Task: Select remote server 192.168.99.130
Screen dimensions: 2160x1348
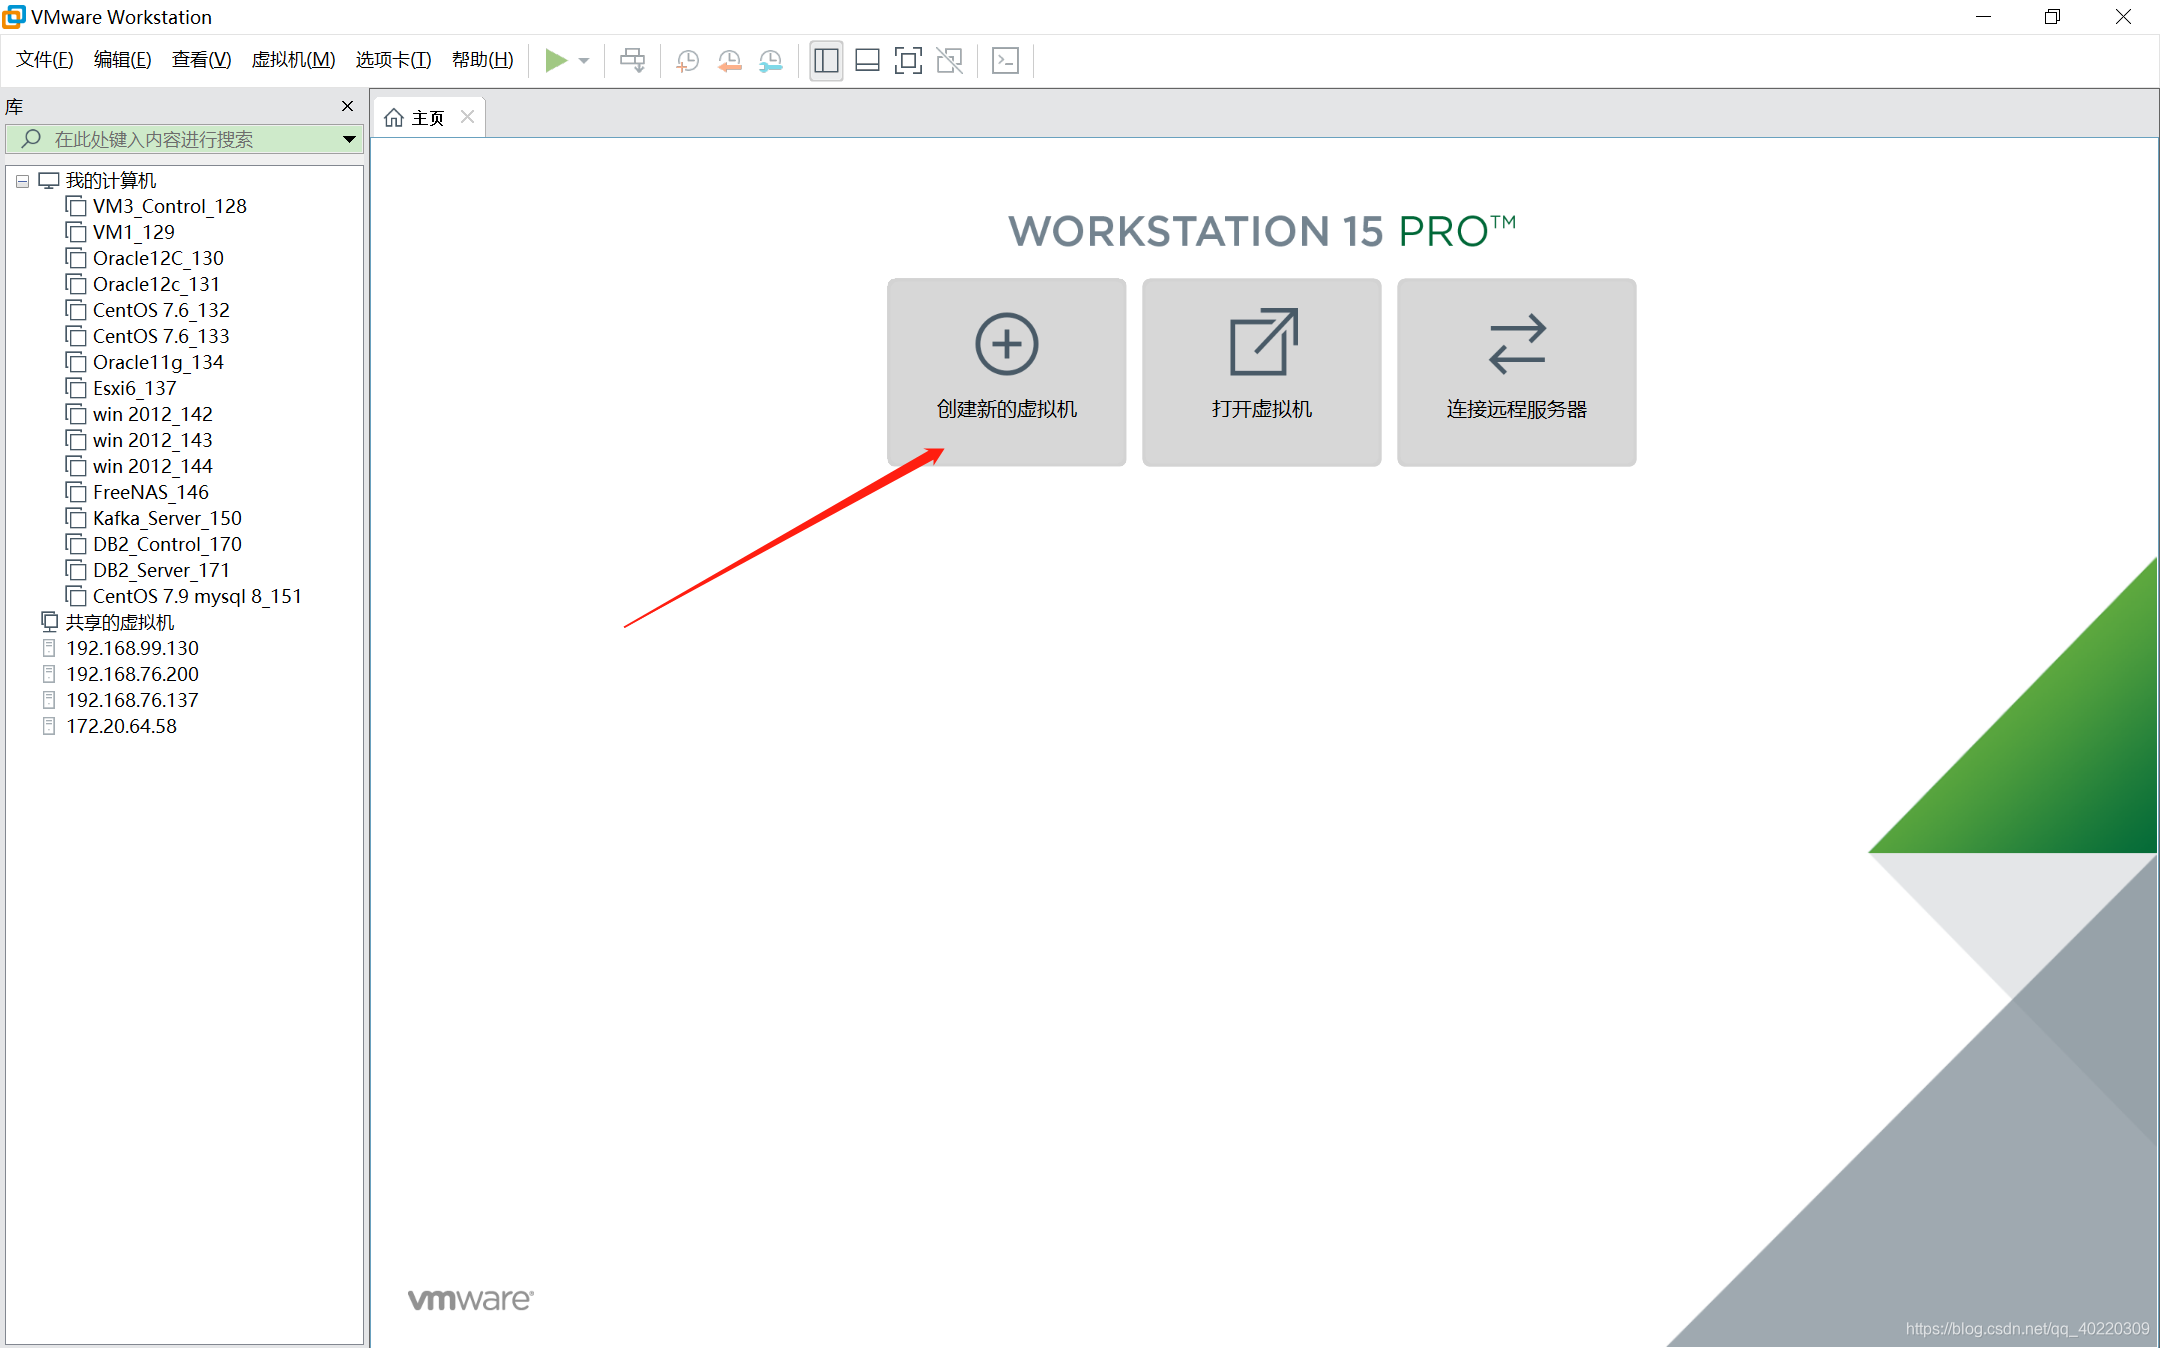Action: pos(132,648)
